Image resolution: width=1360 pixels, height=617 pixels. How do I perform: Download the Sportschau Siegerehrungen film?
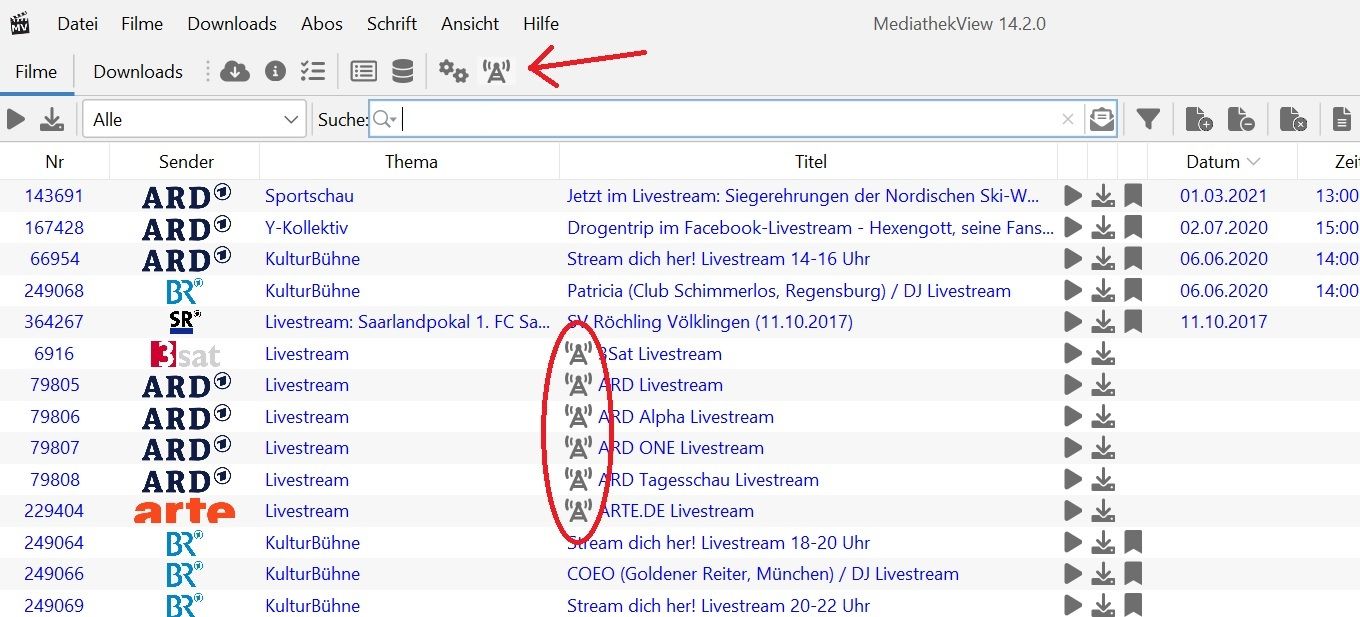click(1103, 196)
